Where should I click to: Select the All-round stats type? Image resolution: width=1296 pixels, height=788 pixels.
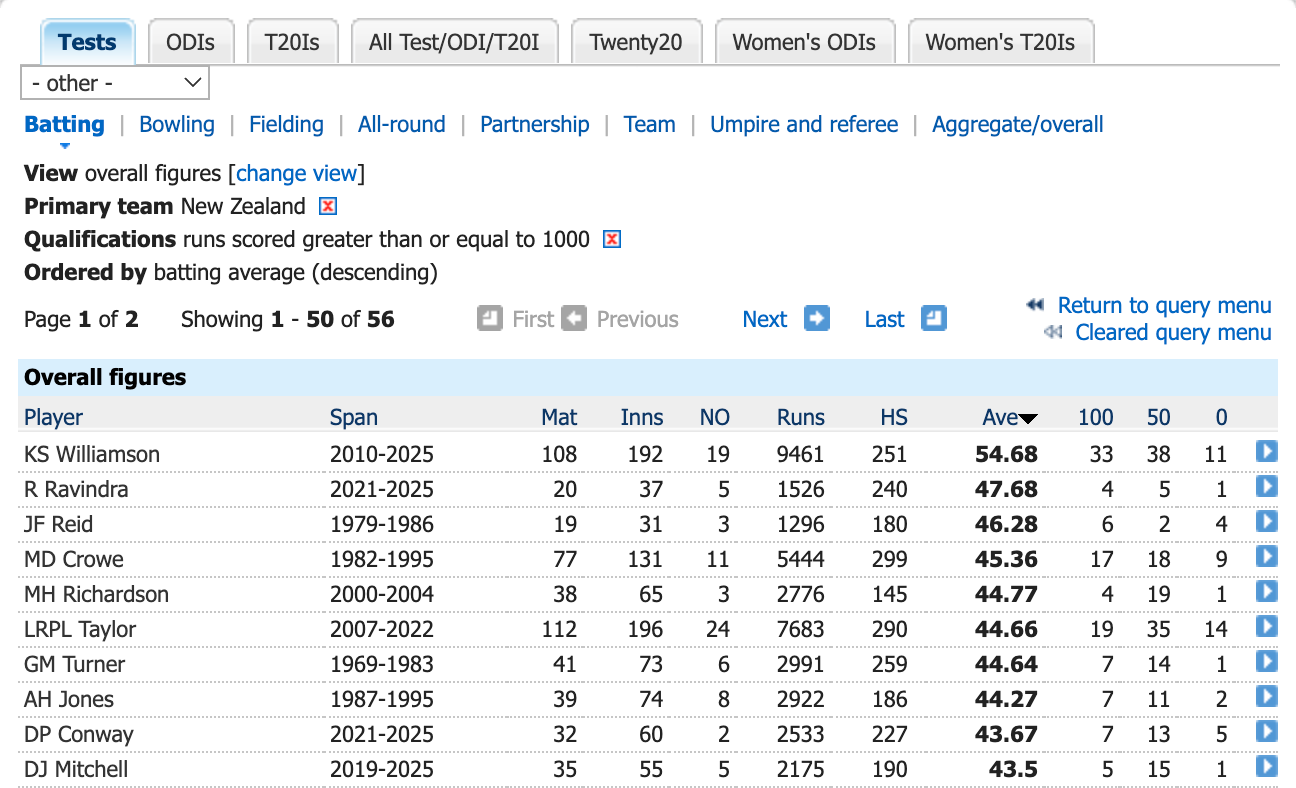[402, 124]
